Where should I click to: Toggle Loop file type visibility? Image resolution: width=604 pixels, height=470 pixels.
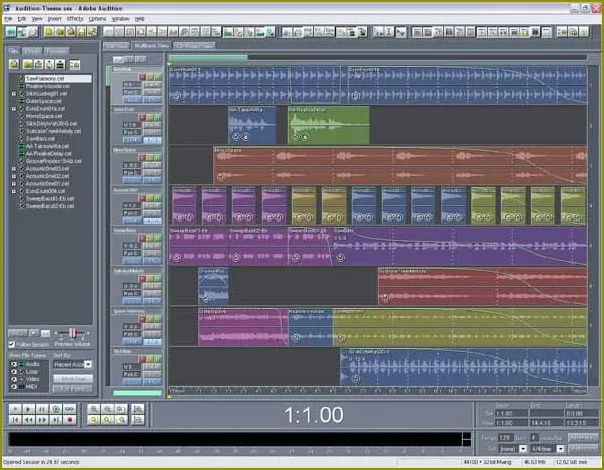tap(14, 372)
